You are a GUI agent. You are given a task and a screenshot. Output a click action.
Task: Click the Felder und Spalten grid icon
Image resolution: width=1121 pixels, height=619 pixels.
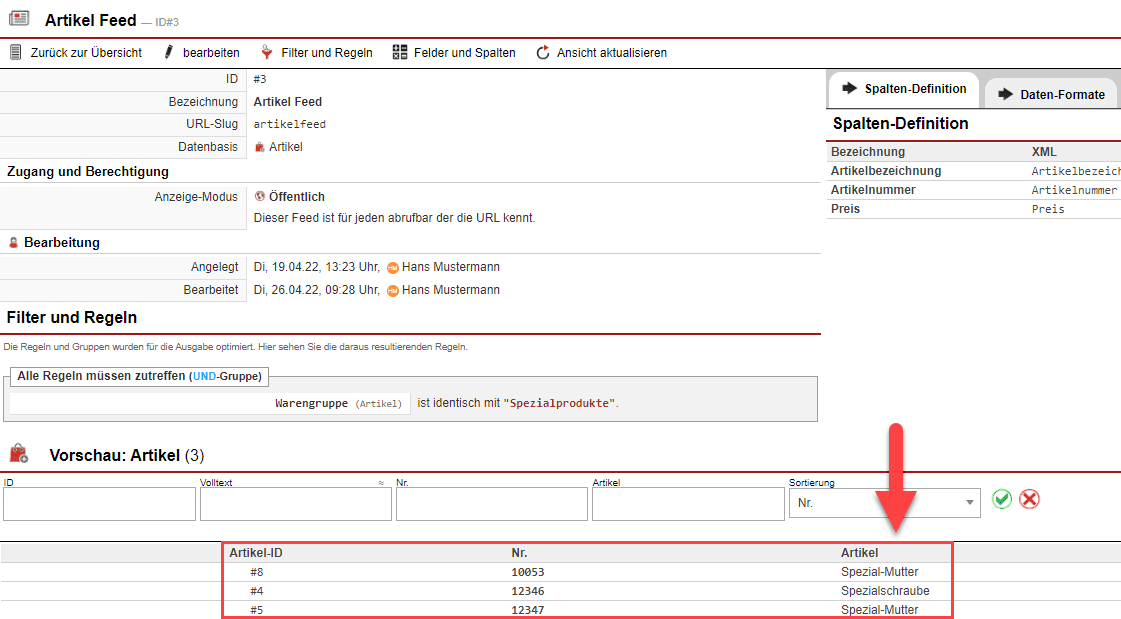(x=400, y=52)
